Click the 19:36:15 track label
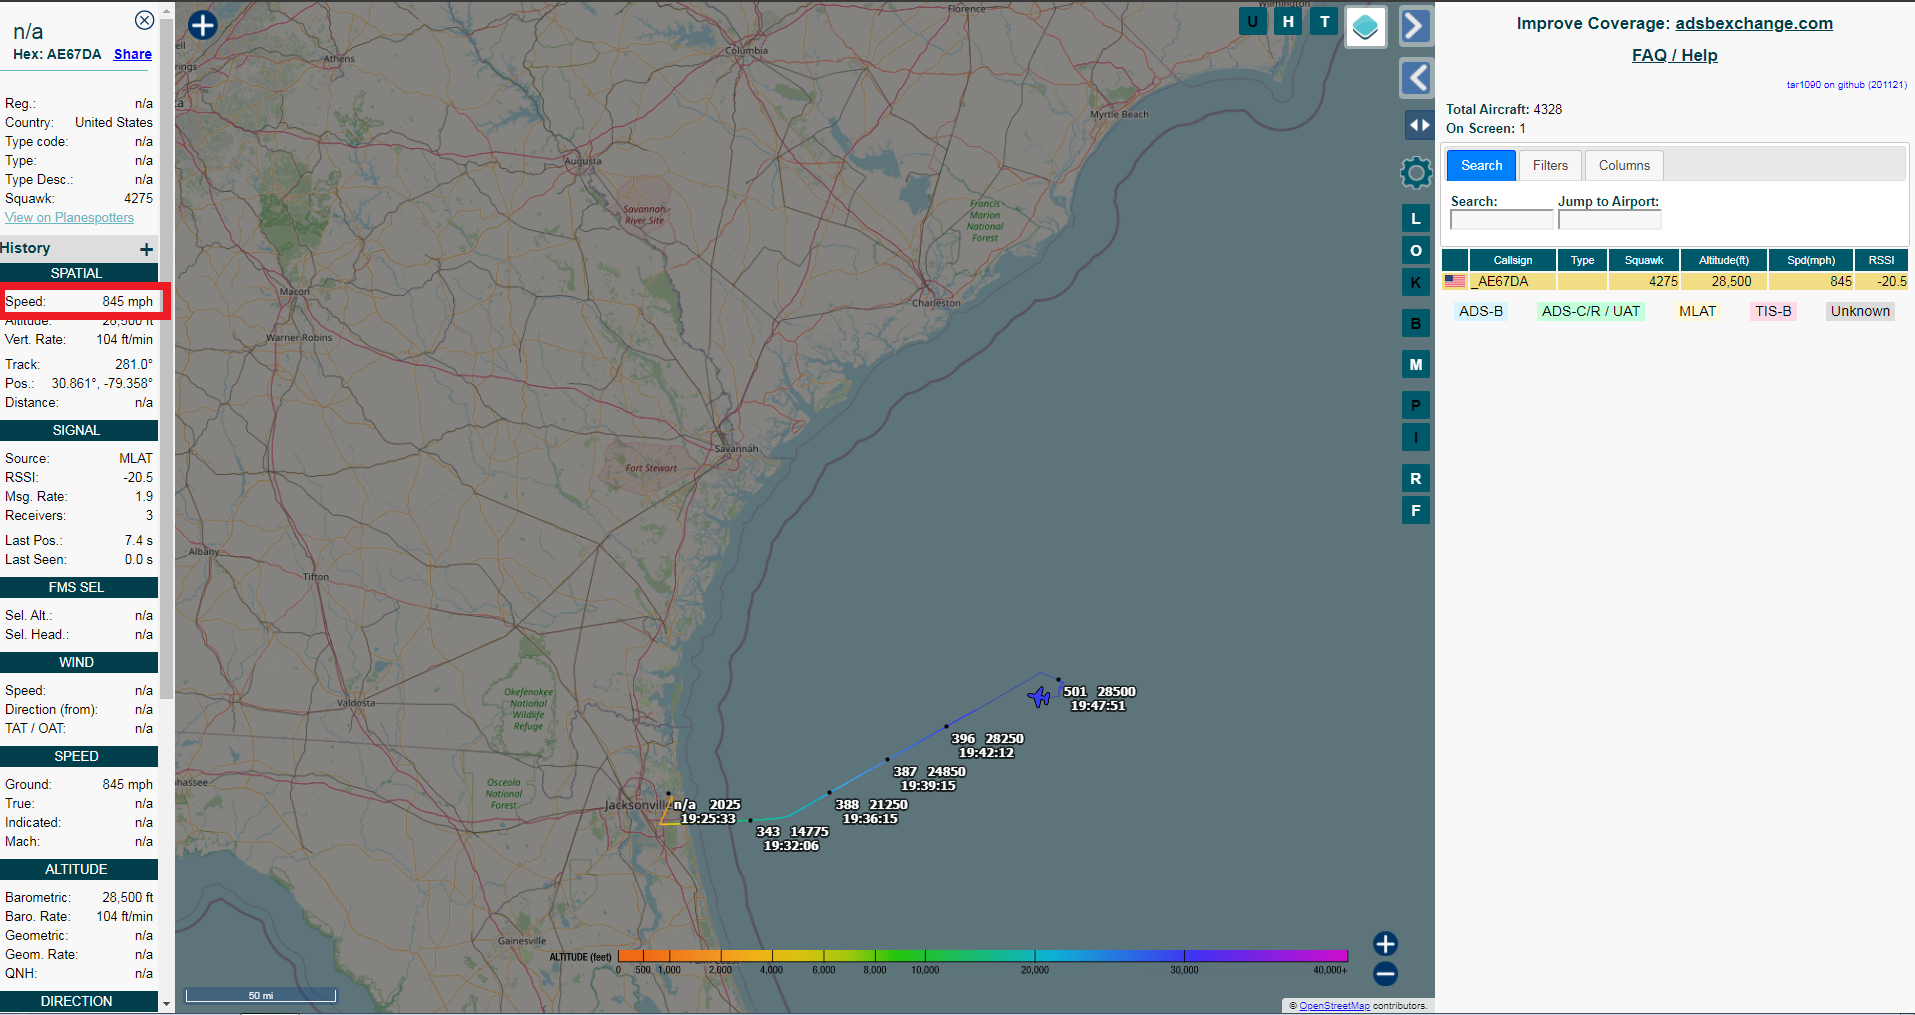Viewport: 1915px width, 1015px height. click(x=870, y=819)
